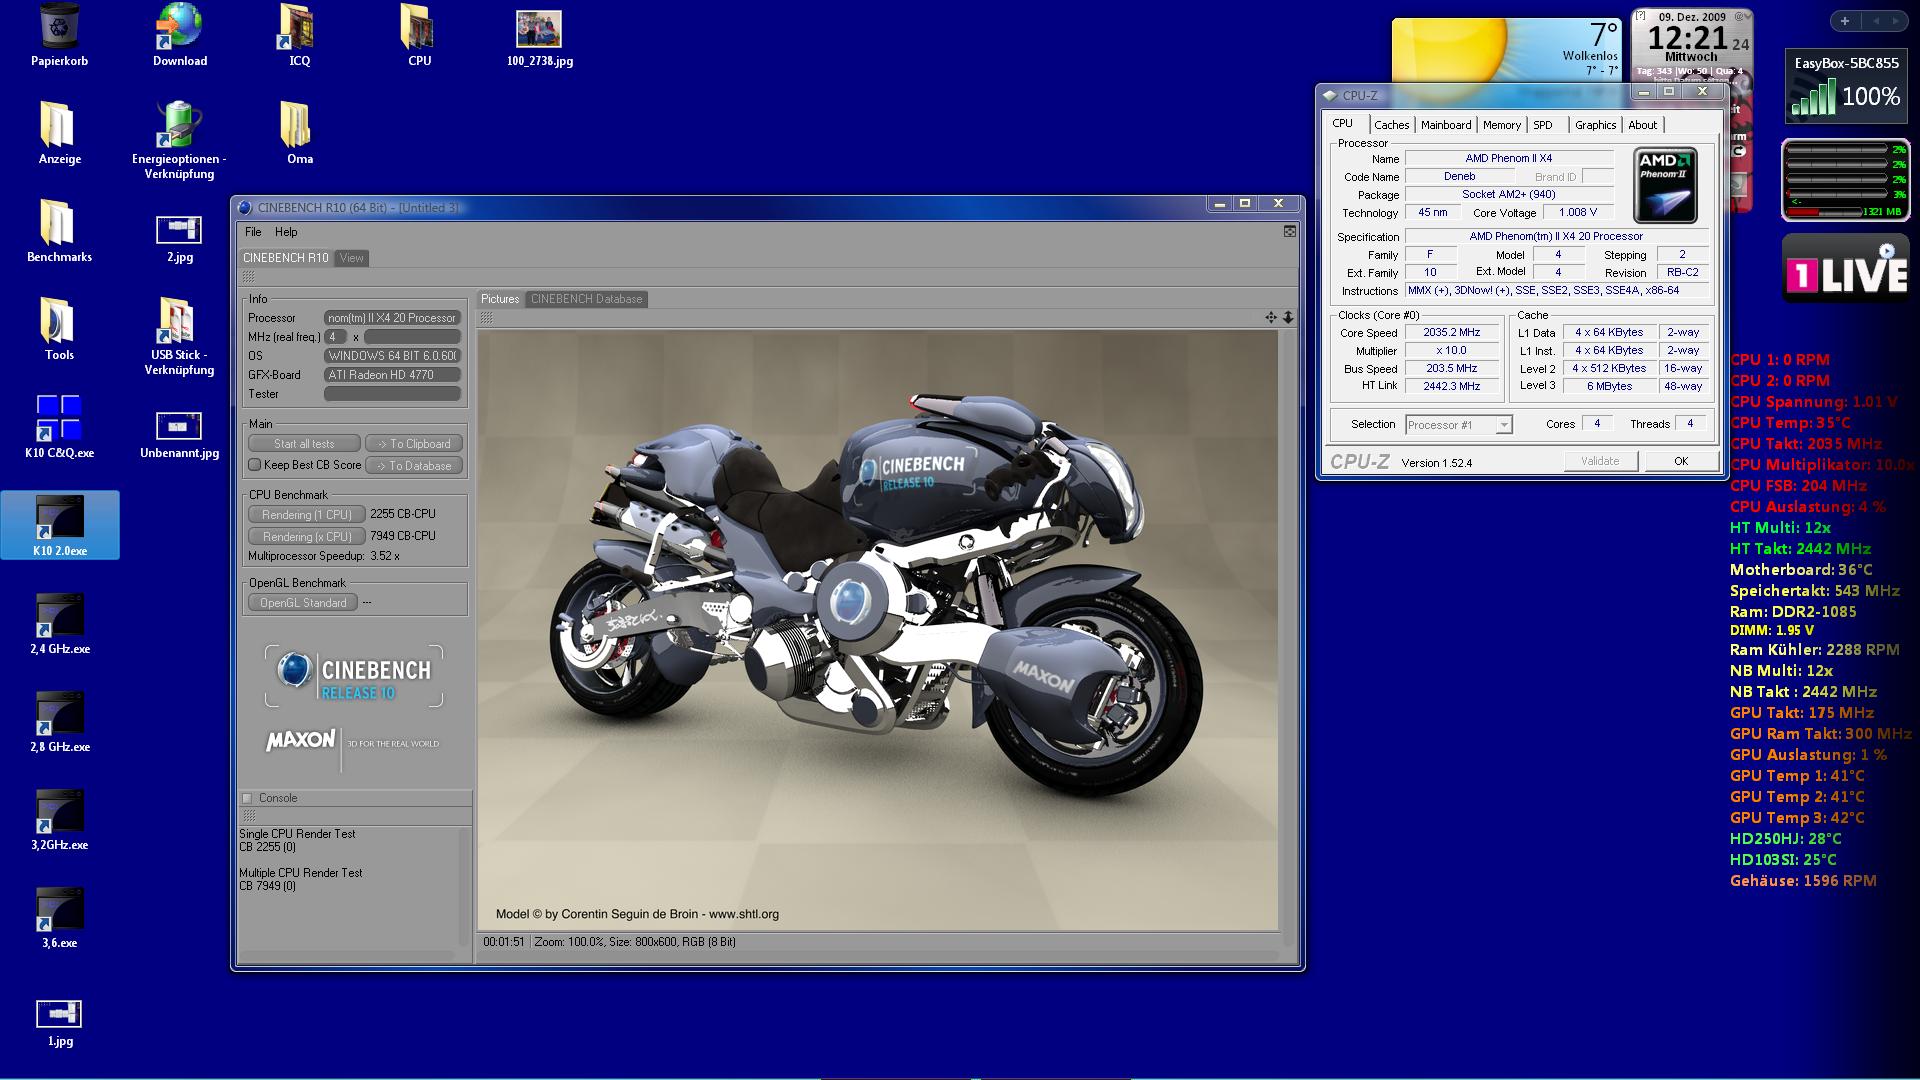The image size is (1920, 1080).
Task: Click OK in CPU-Z window
Action: coord(1681,461)
